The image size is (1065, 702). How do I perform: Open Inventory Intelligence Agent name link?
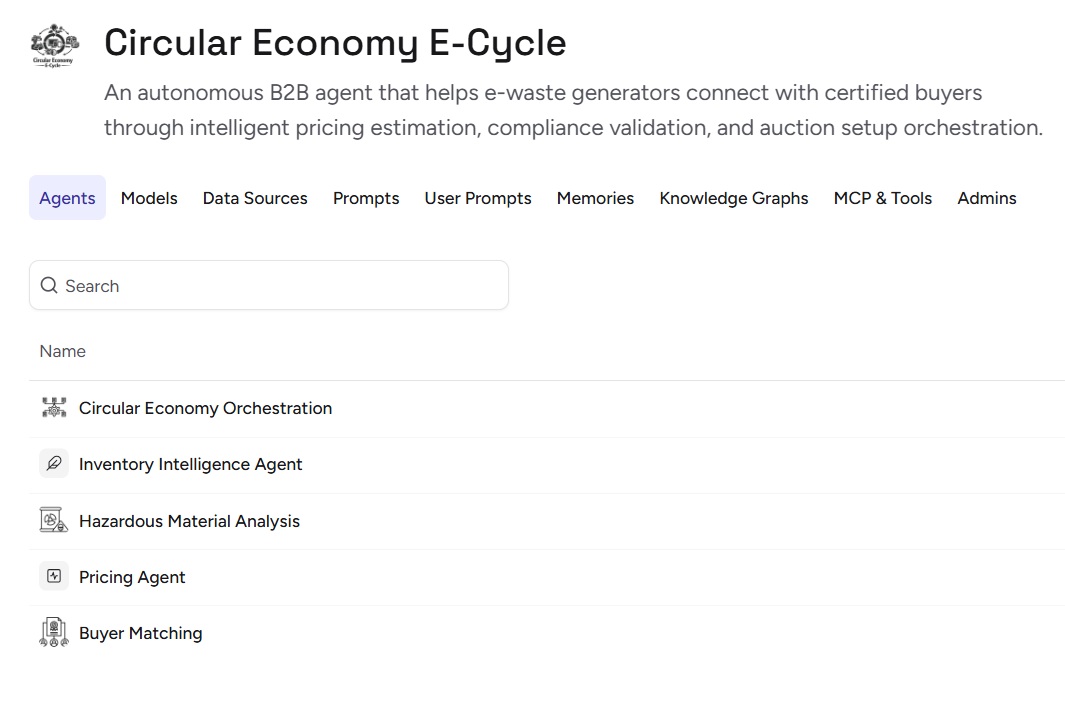(x=190, y=464)
